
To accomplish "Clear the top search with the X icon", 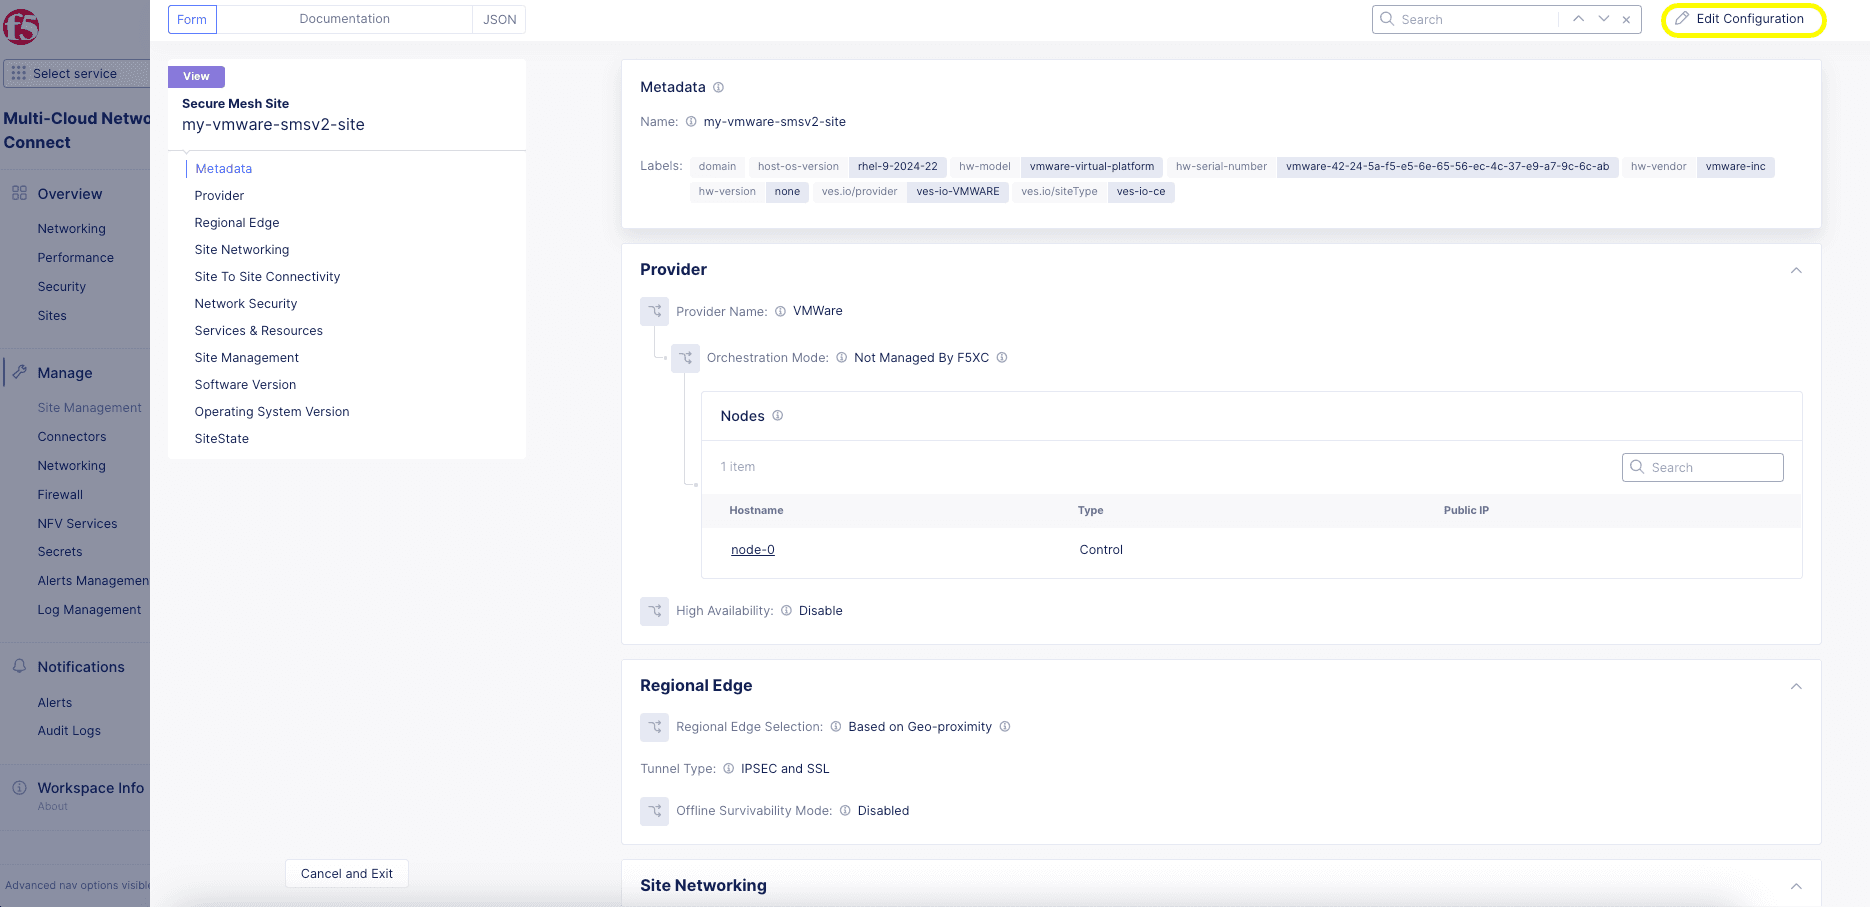I will (1626, 20).
